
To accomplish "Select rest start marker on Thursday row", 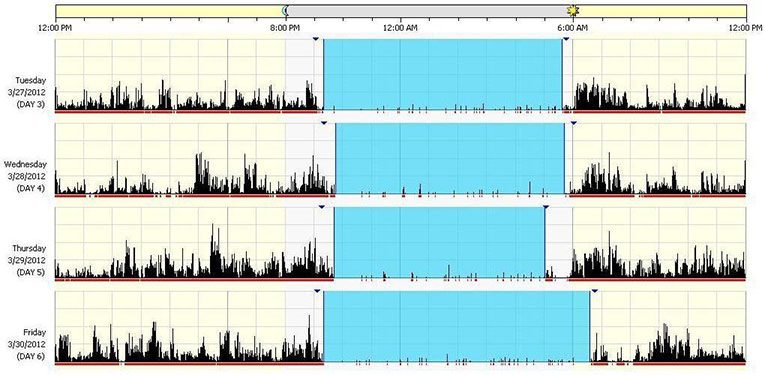I will [322, 207].
